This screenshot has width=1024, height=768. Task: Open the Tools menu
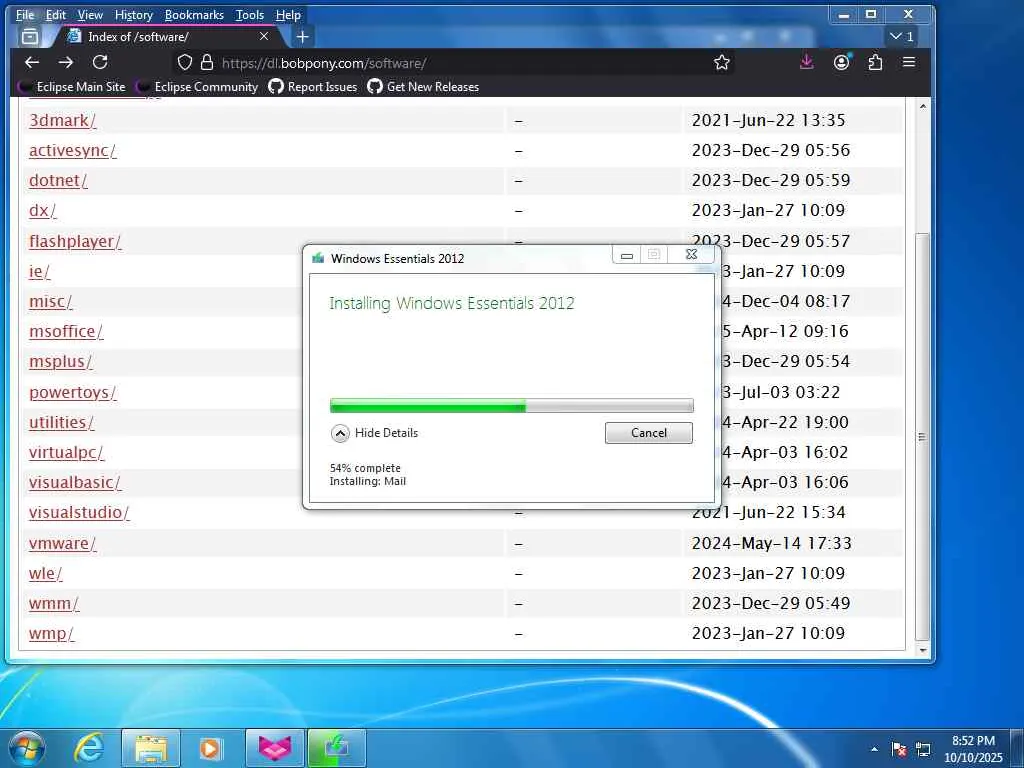[249, 14]
